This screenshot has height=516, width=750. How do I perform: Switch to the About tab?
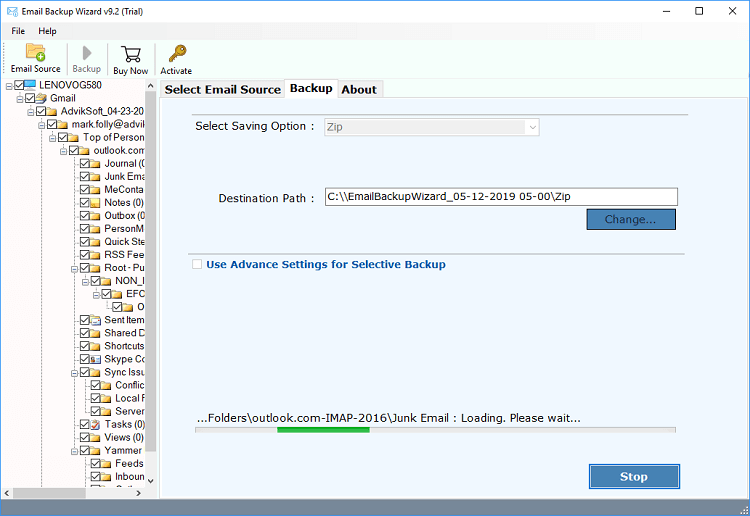pos(359,89)
